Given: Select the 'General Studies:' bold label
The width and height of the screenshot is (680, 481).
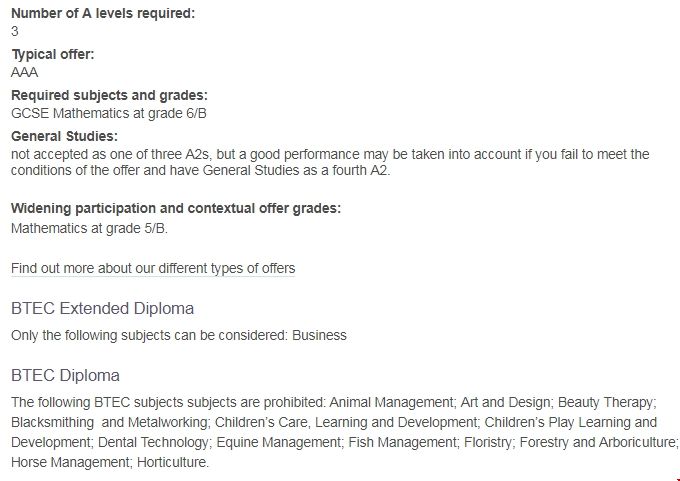Looking at the screenshot, I should point(64,136).
